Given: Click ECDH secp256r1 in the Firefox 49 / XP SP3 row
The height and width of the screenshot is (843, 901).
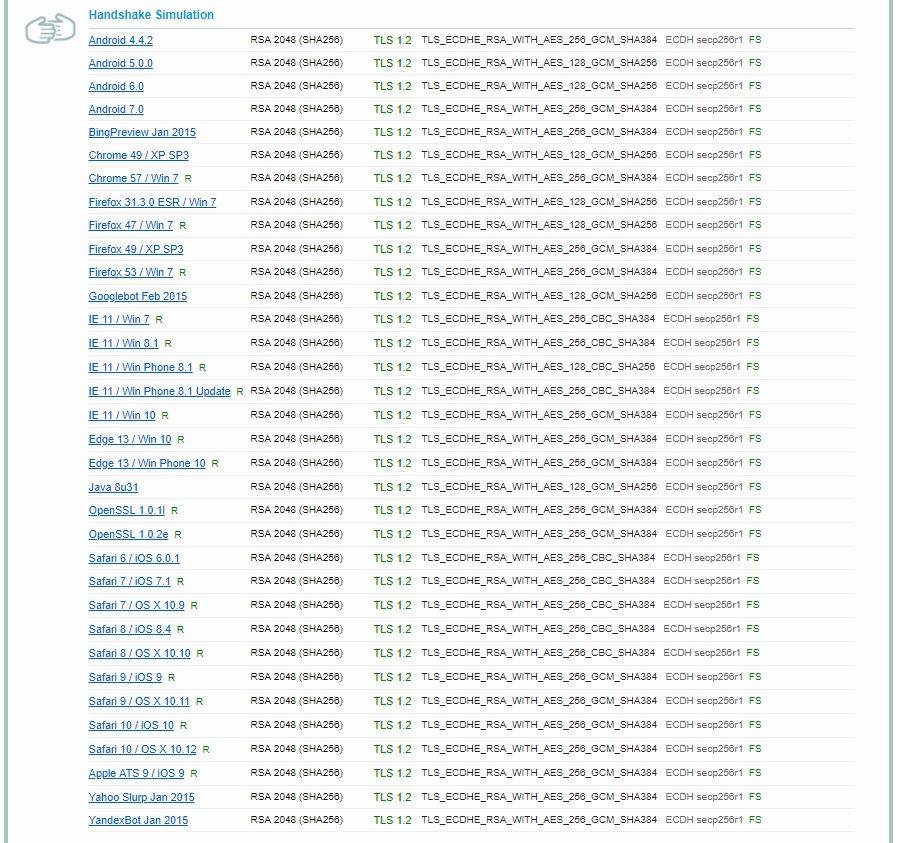Looking at the screenshot, I should (704, 249).
